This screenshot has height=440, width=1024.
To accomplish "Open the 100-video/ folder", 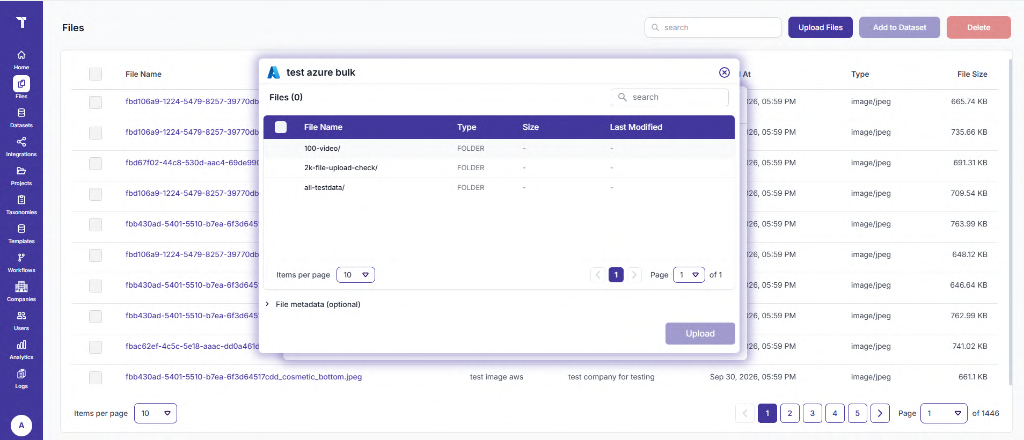I will (323, 148).
